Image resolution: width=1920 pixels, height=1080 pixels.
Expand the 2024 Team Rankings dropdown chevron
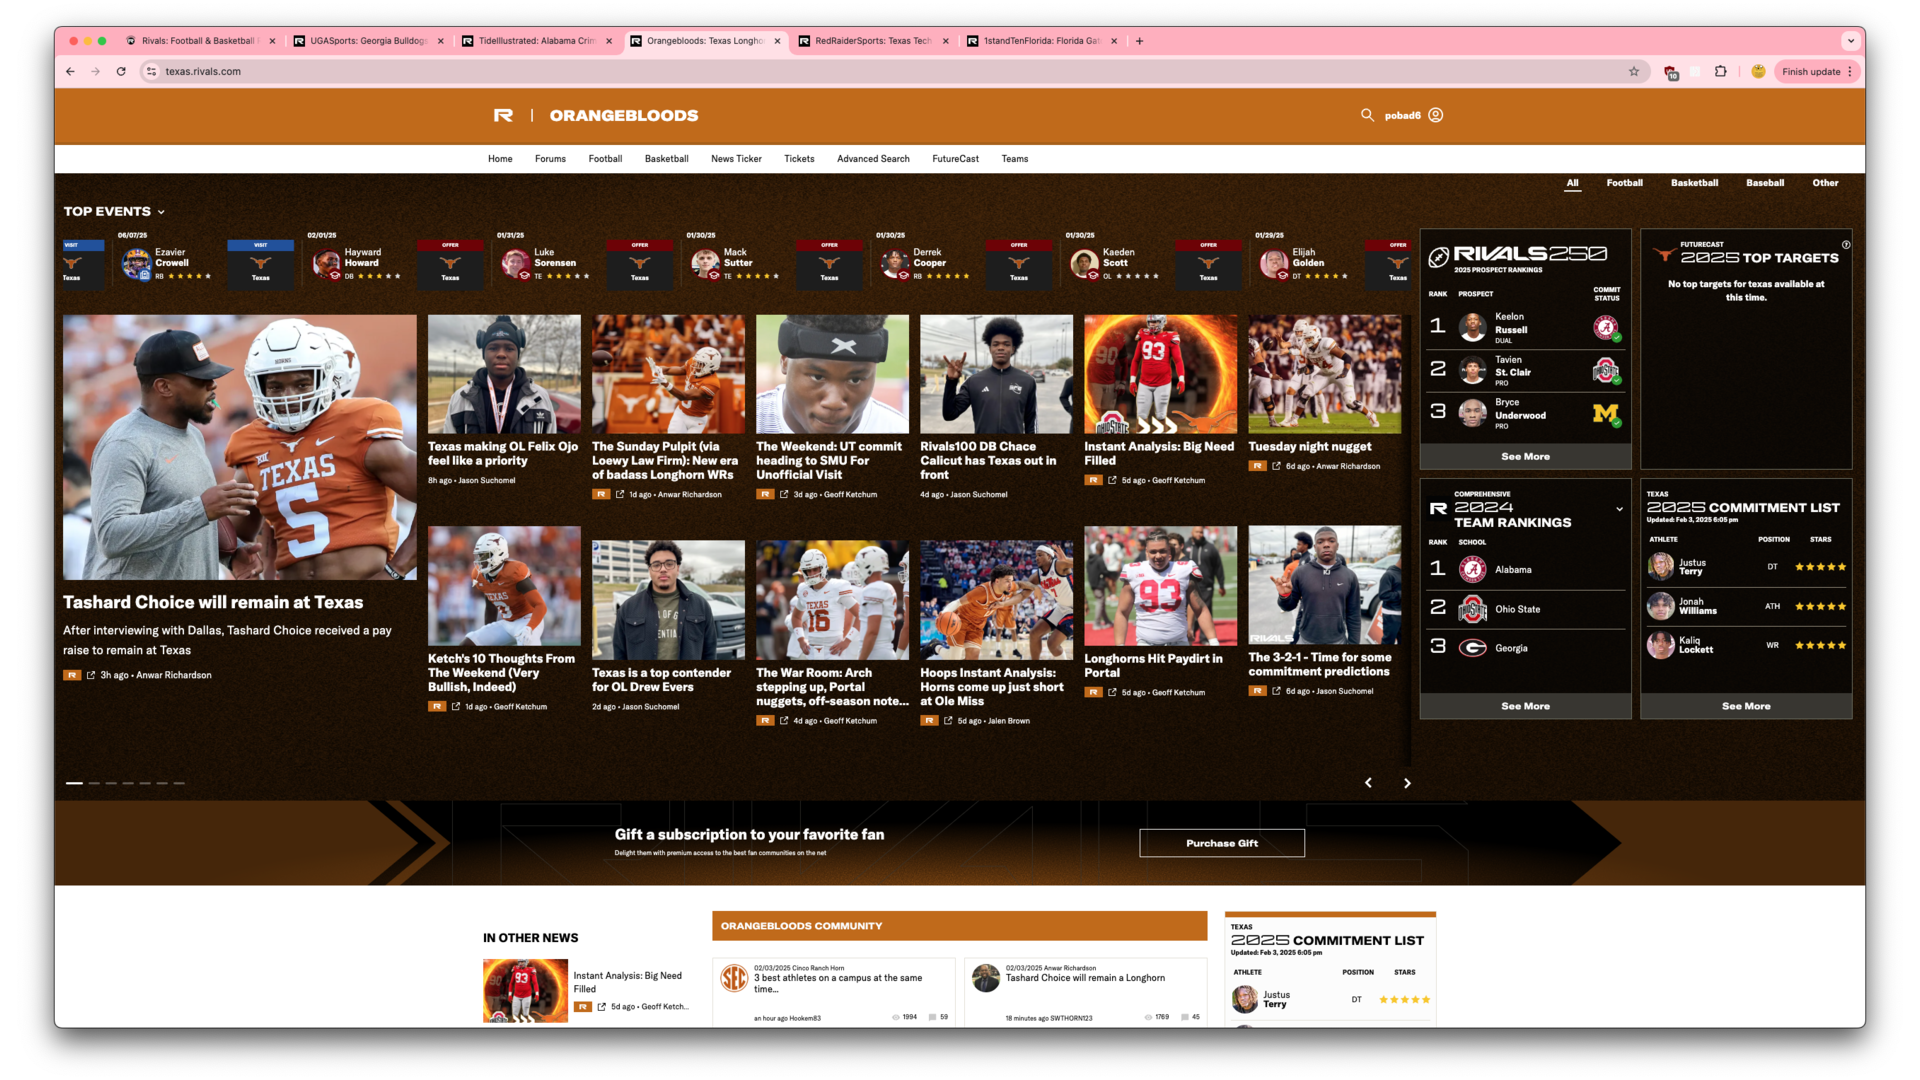pos(1618,509)
